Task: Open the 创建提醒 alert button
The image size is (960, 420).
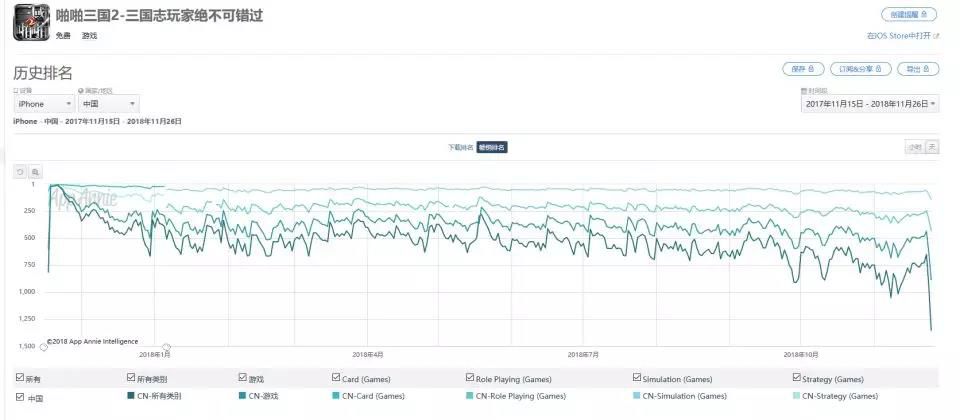Action: (909, 14)
